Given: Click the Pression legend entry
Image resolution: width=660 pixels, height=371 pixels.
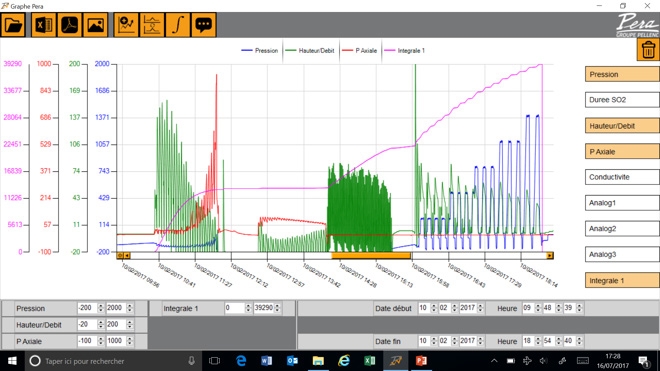Looking at the screenshot, I should [x=260, y=51].
